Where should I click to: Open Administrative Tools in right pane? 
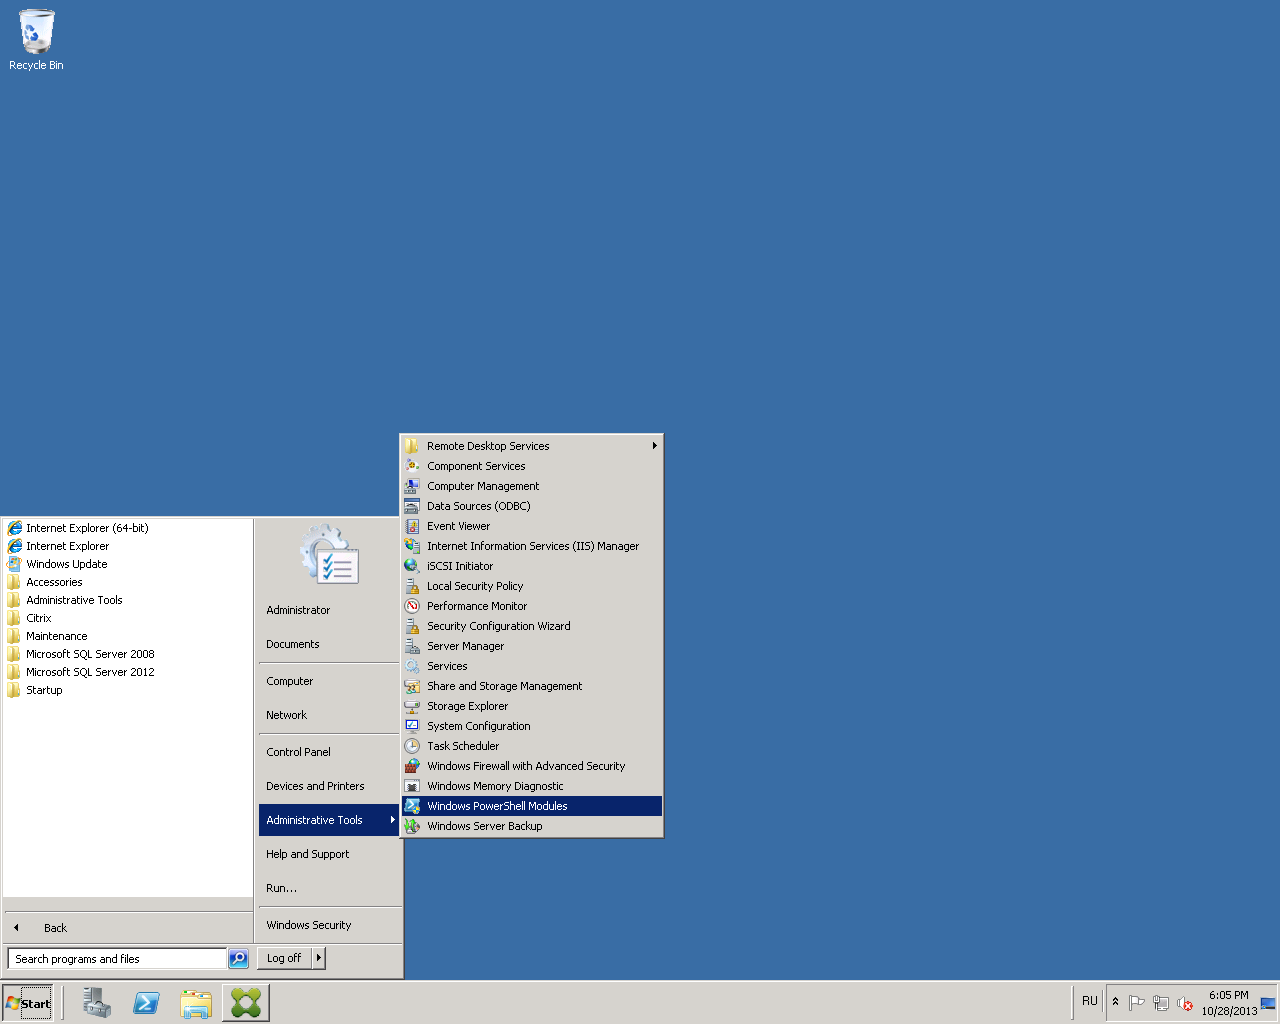(329, 820)
